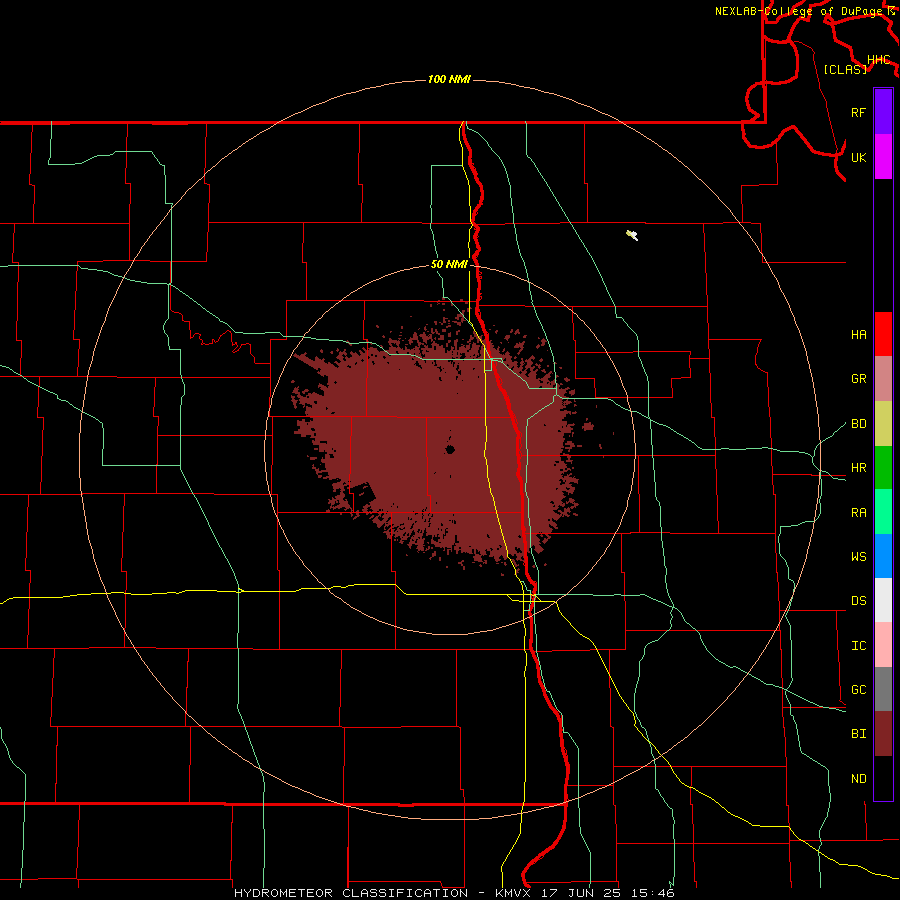This screenshot has width=900, height=900.
Task: Click the GR legend label
Action: pyautogui.click(x=859, y=379)
